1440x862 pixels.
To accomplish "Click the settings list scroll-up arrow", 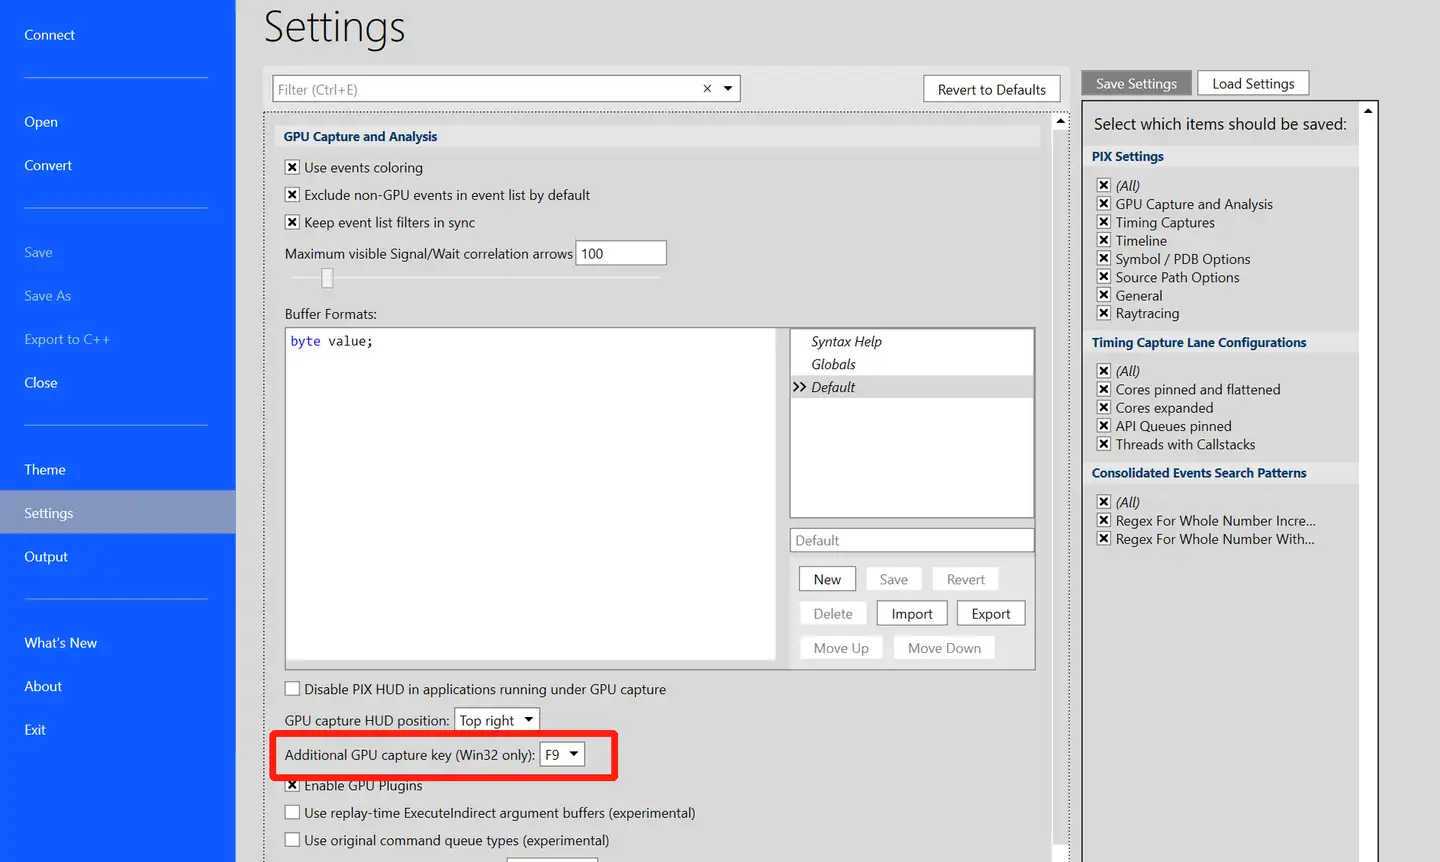I will pyautogui.click(x=1061, y=121).
